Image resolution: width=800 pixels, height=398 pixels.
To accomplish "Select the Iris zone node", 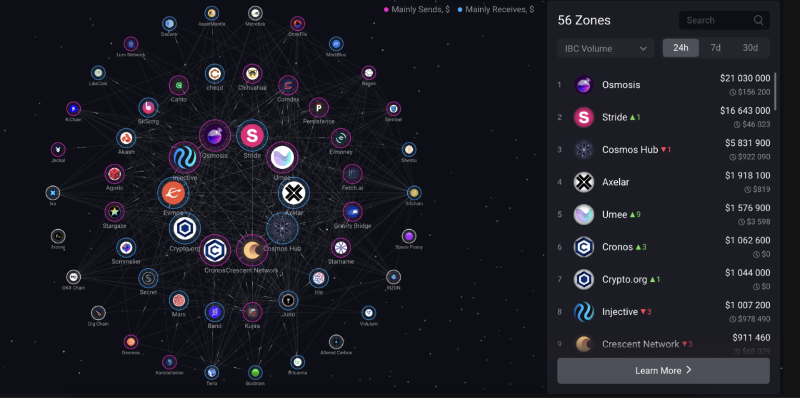I will pos(318,278).
